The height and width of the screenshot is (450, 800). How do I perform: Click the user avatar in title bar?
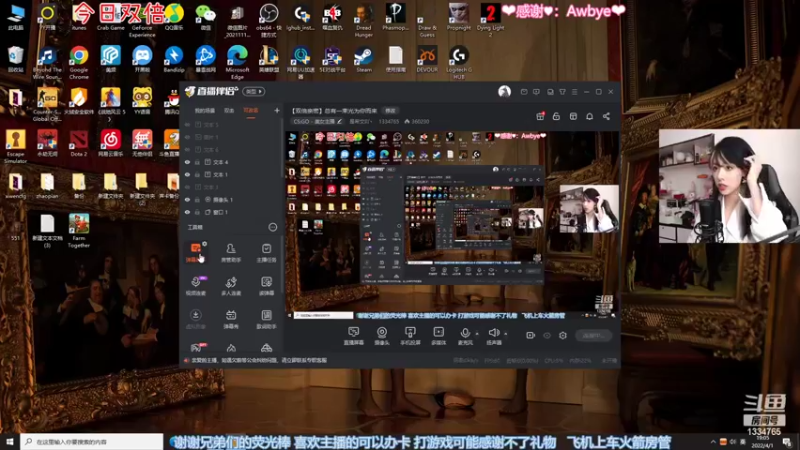point(504,91)
